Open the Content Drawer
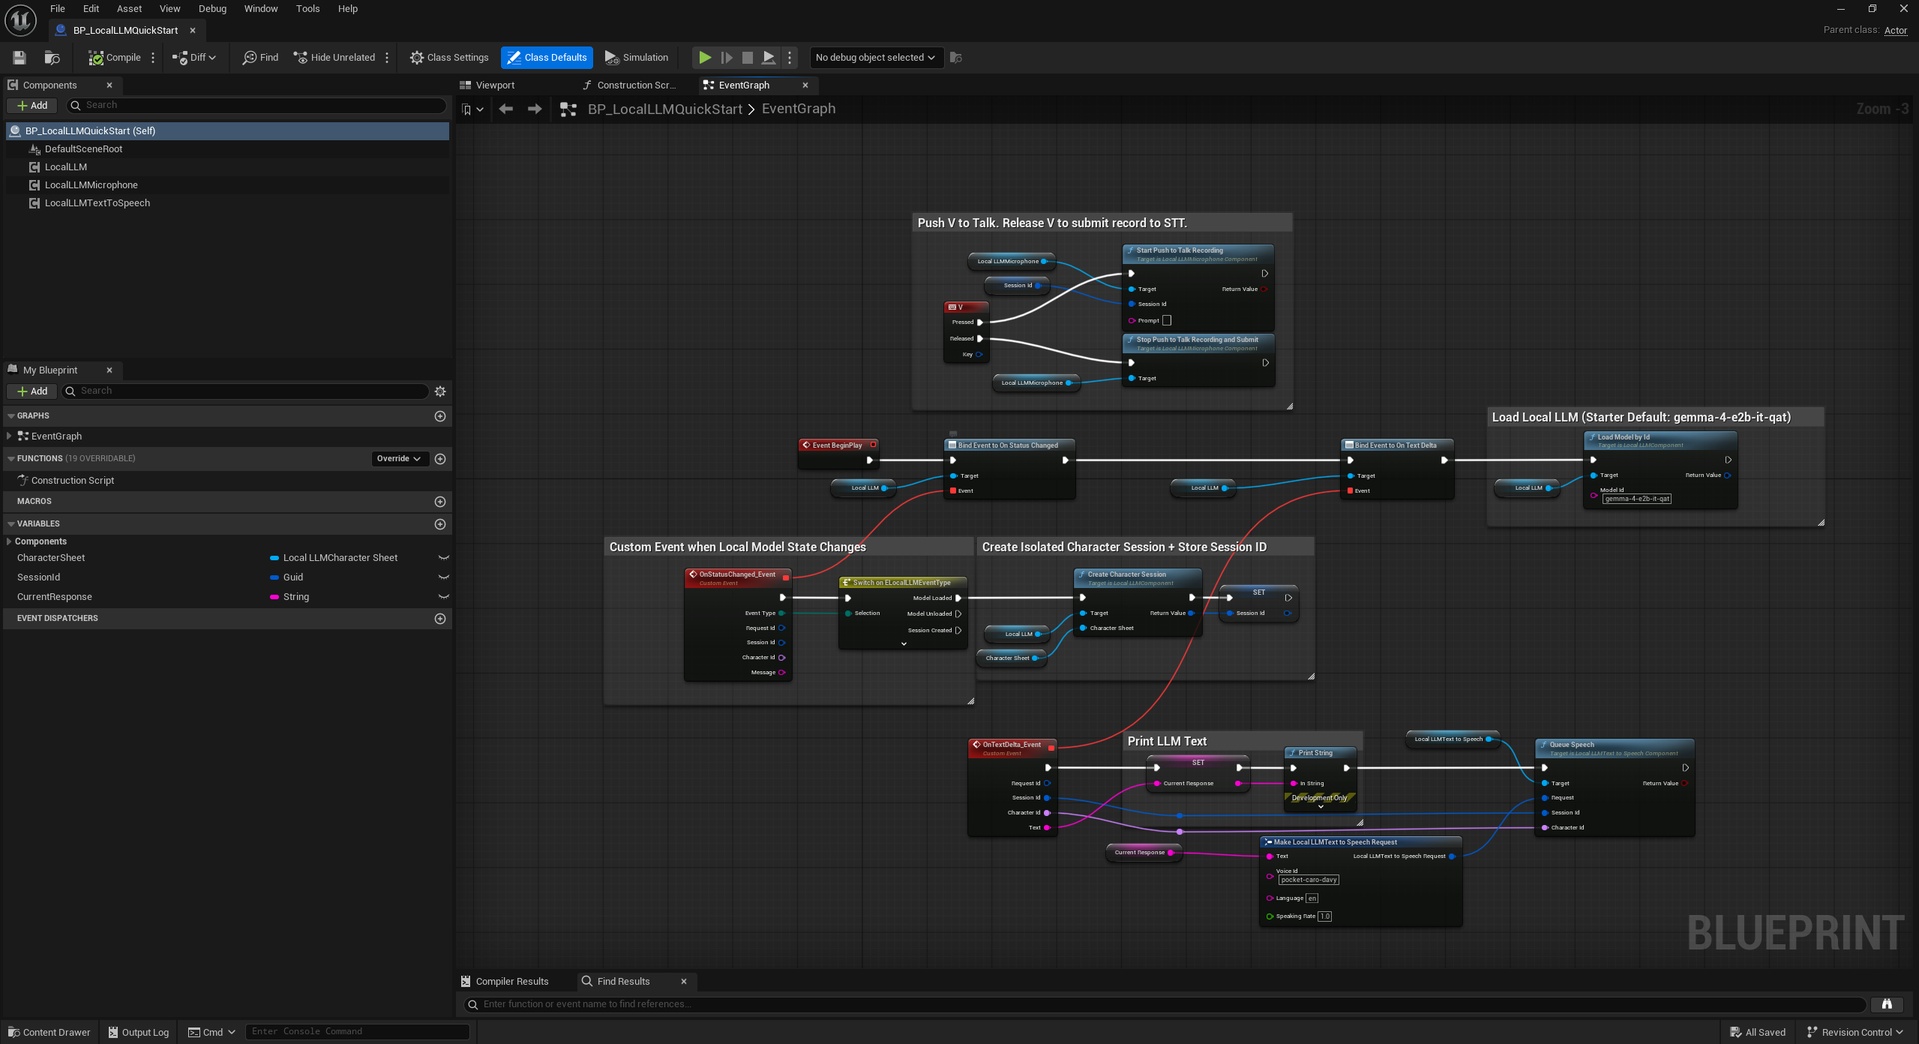 49,1032
